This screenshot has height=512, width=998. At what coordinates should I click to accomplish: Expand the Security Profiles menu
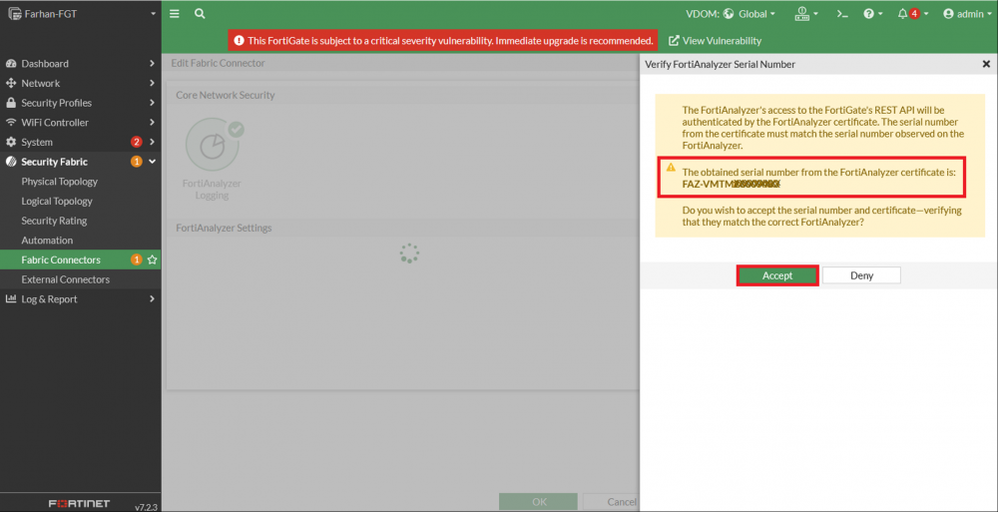(80, 103)
